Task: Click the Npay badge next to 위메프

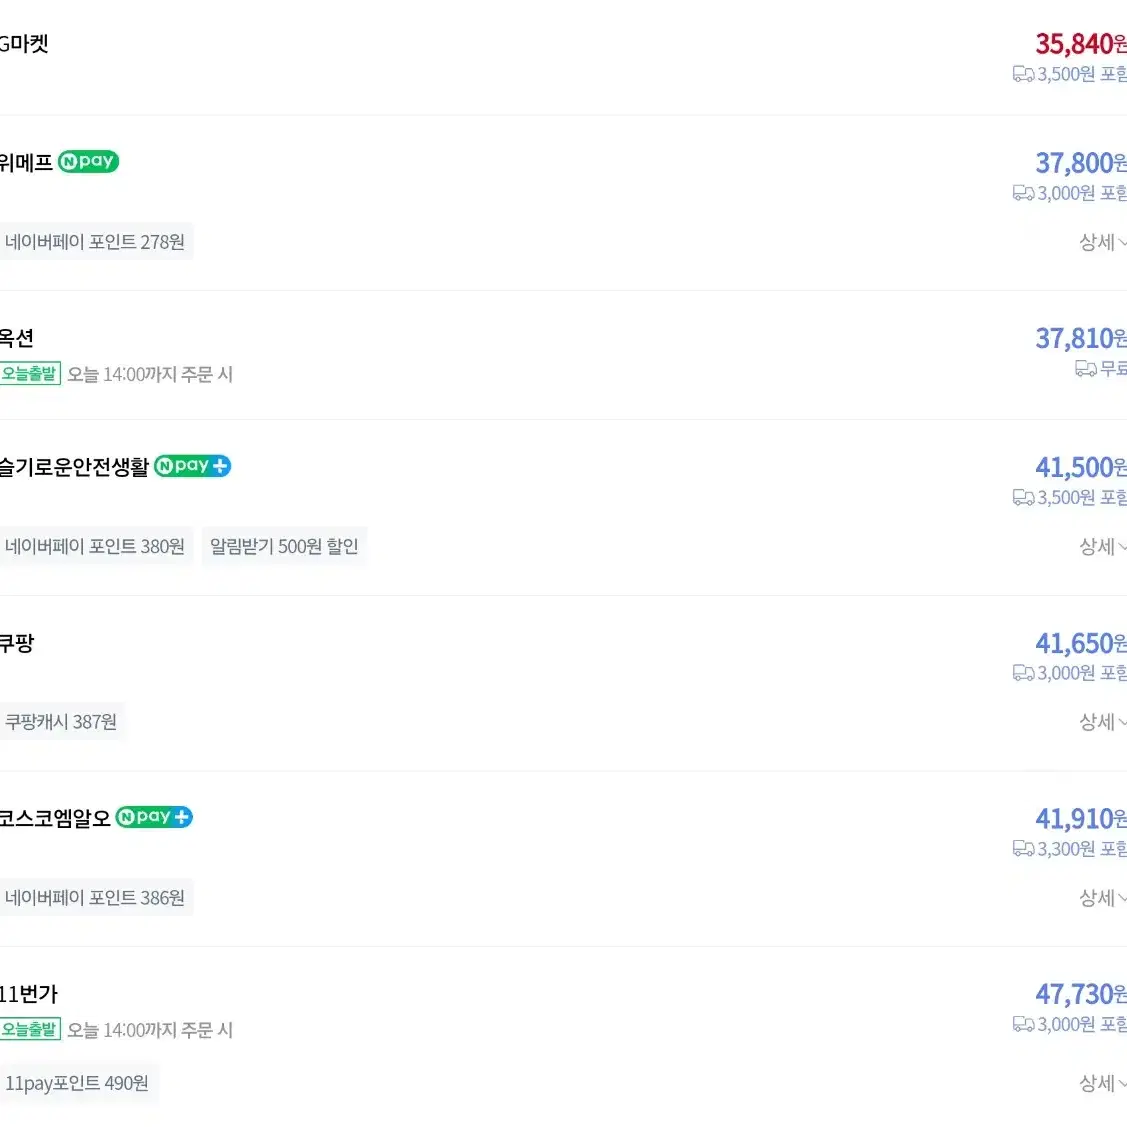Action: tap(88, 161)
